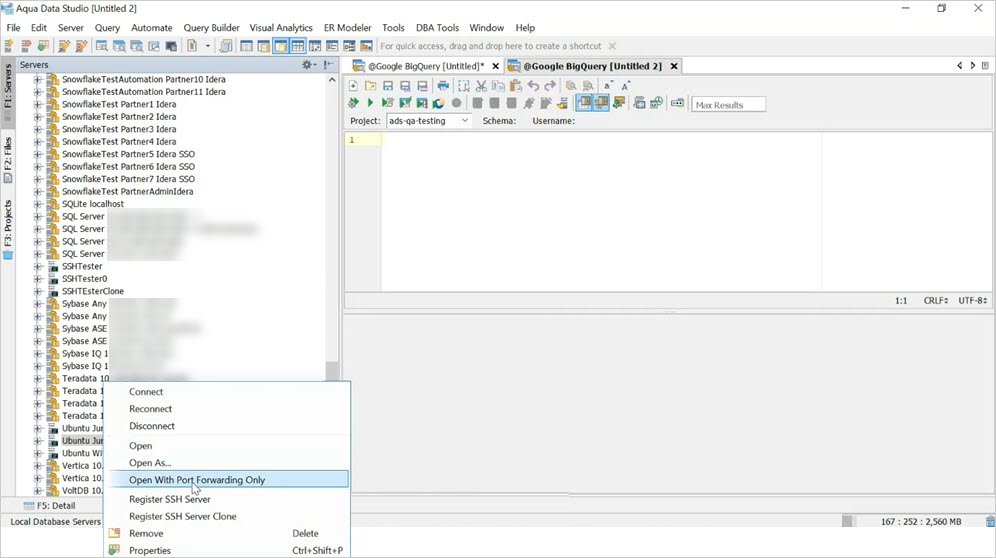The width and height of the screenshot is (996, 558).
Task: Open the dropdown arrow next to the document icon
Action: [x=208, y=46]
